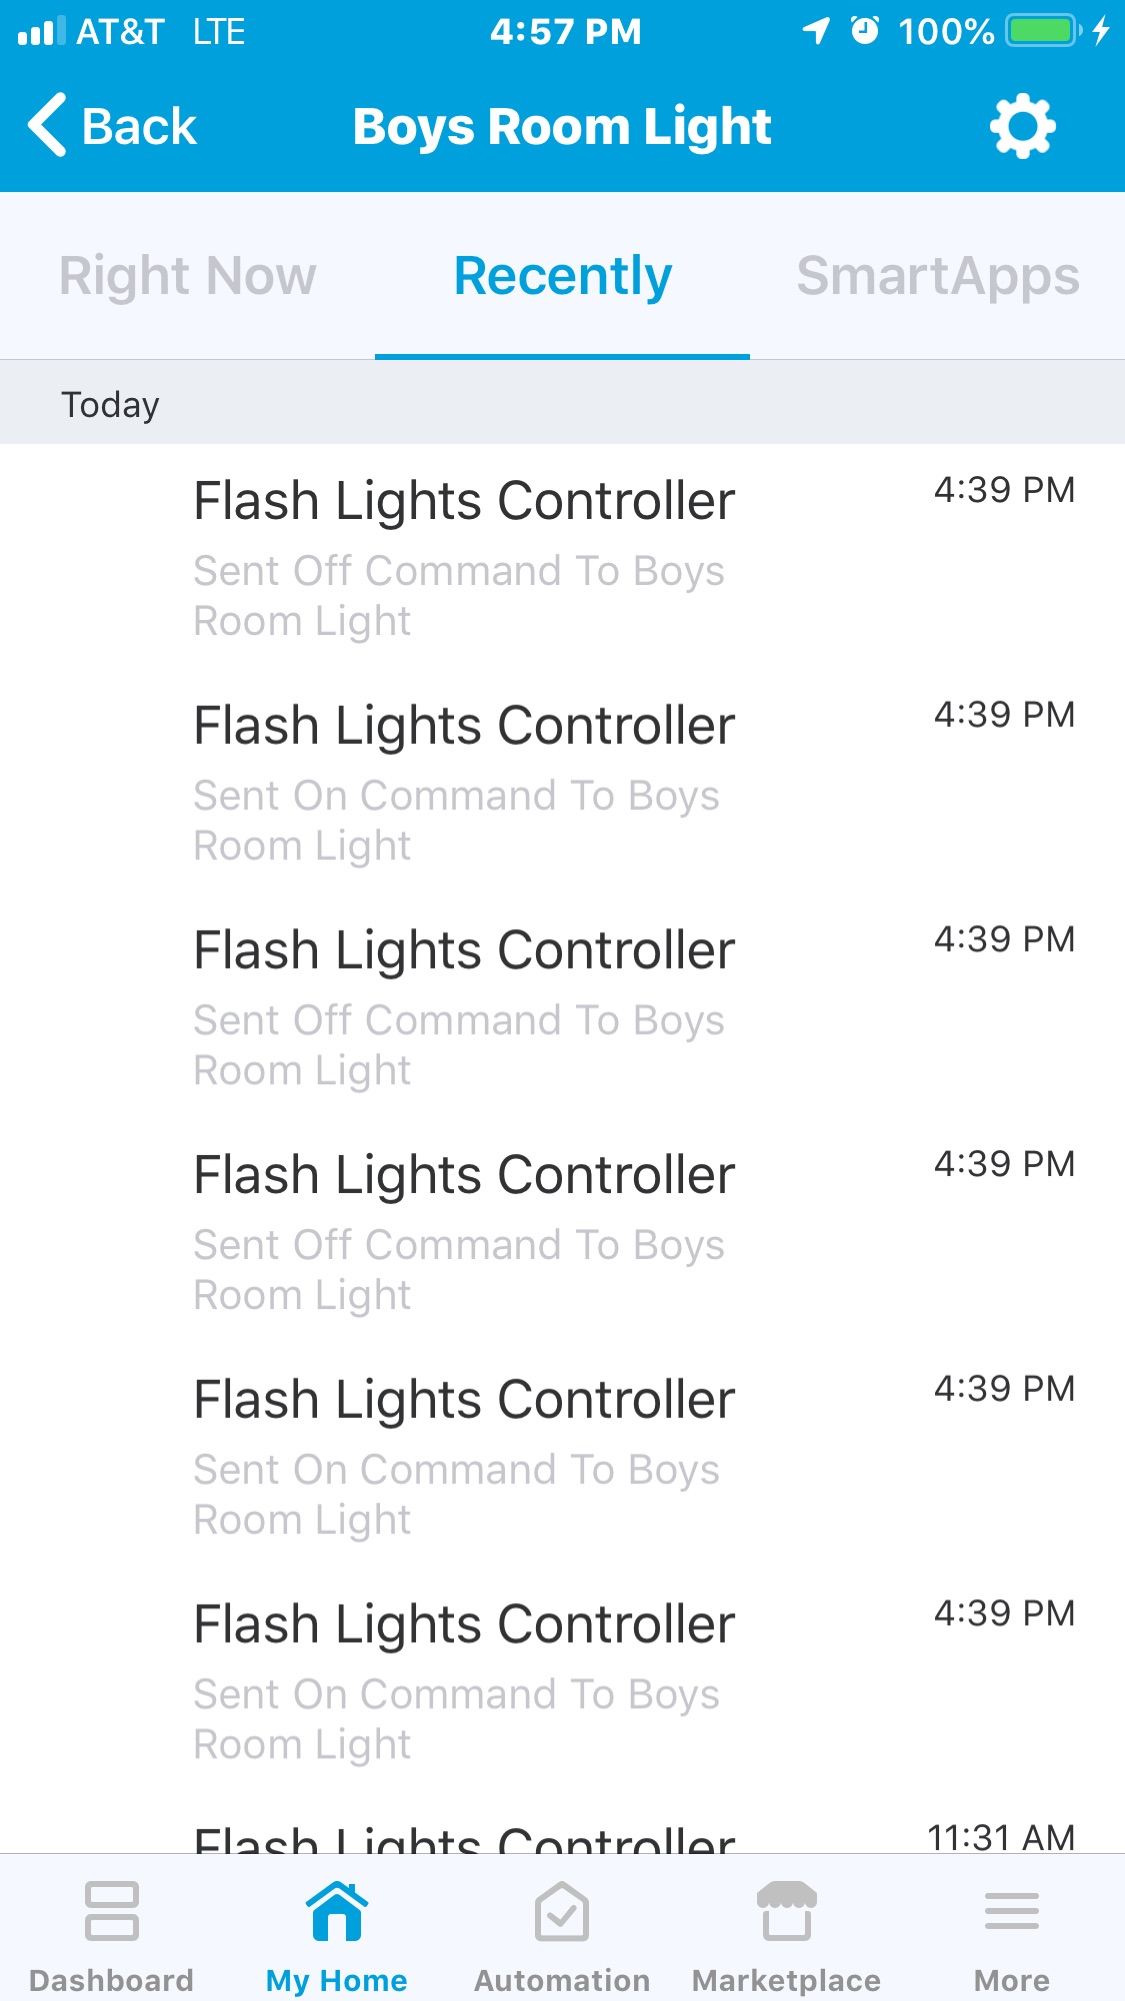Open first Flash Lights Controller Off event
This screenshot has width=1125, height=2001.
click(562, 556)
